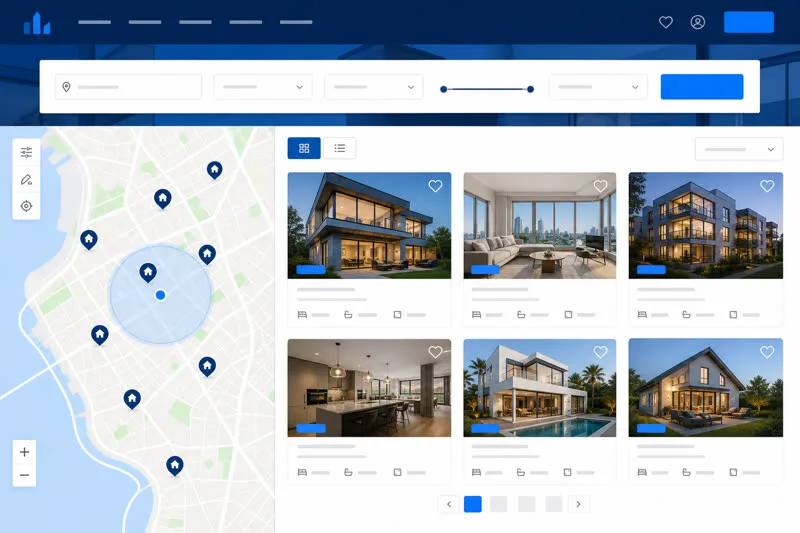The height and width of the screenshot is (533, 800).
Task: Click the blue button in top header
Action: pos(748,22)
